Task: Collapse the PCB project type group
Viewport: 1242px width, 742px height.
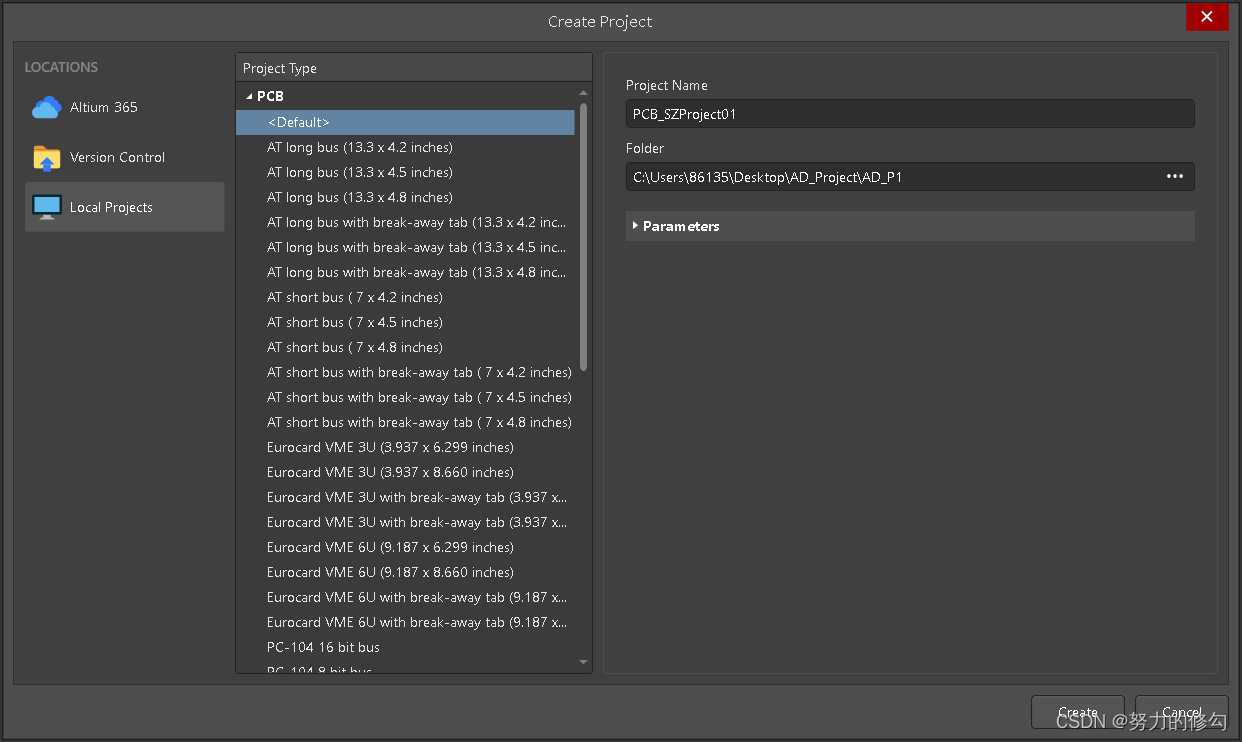Action: point(249,97)
